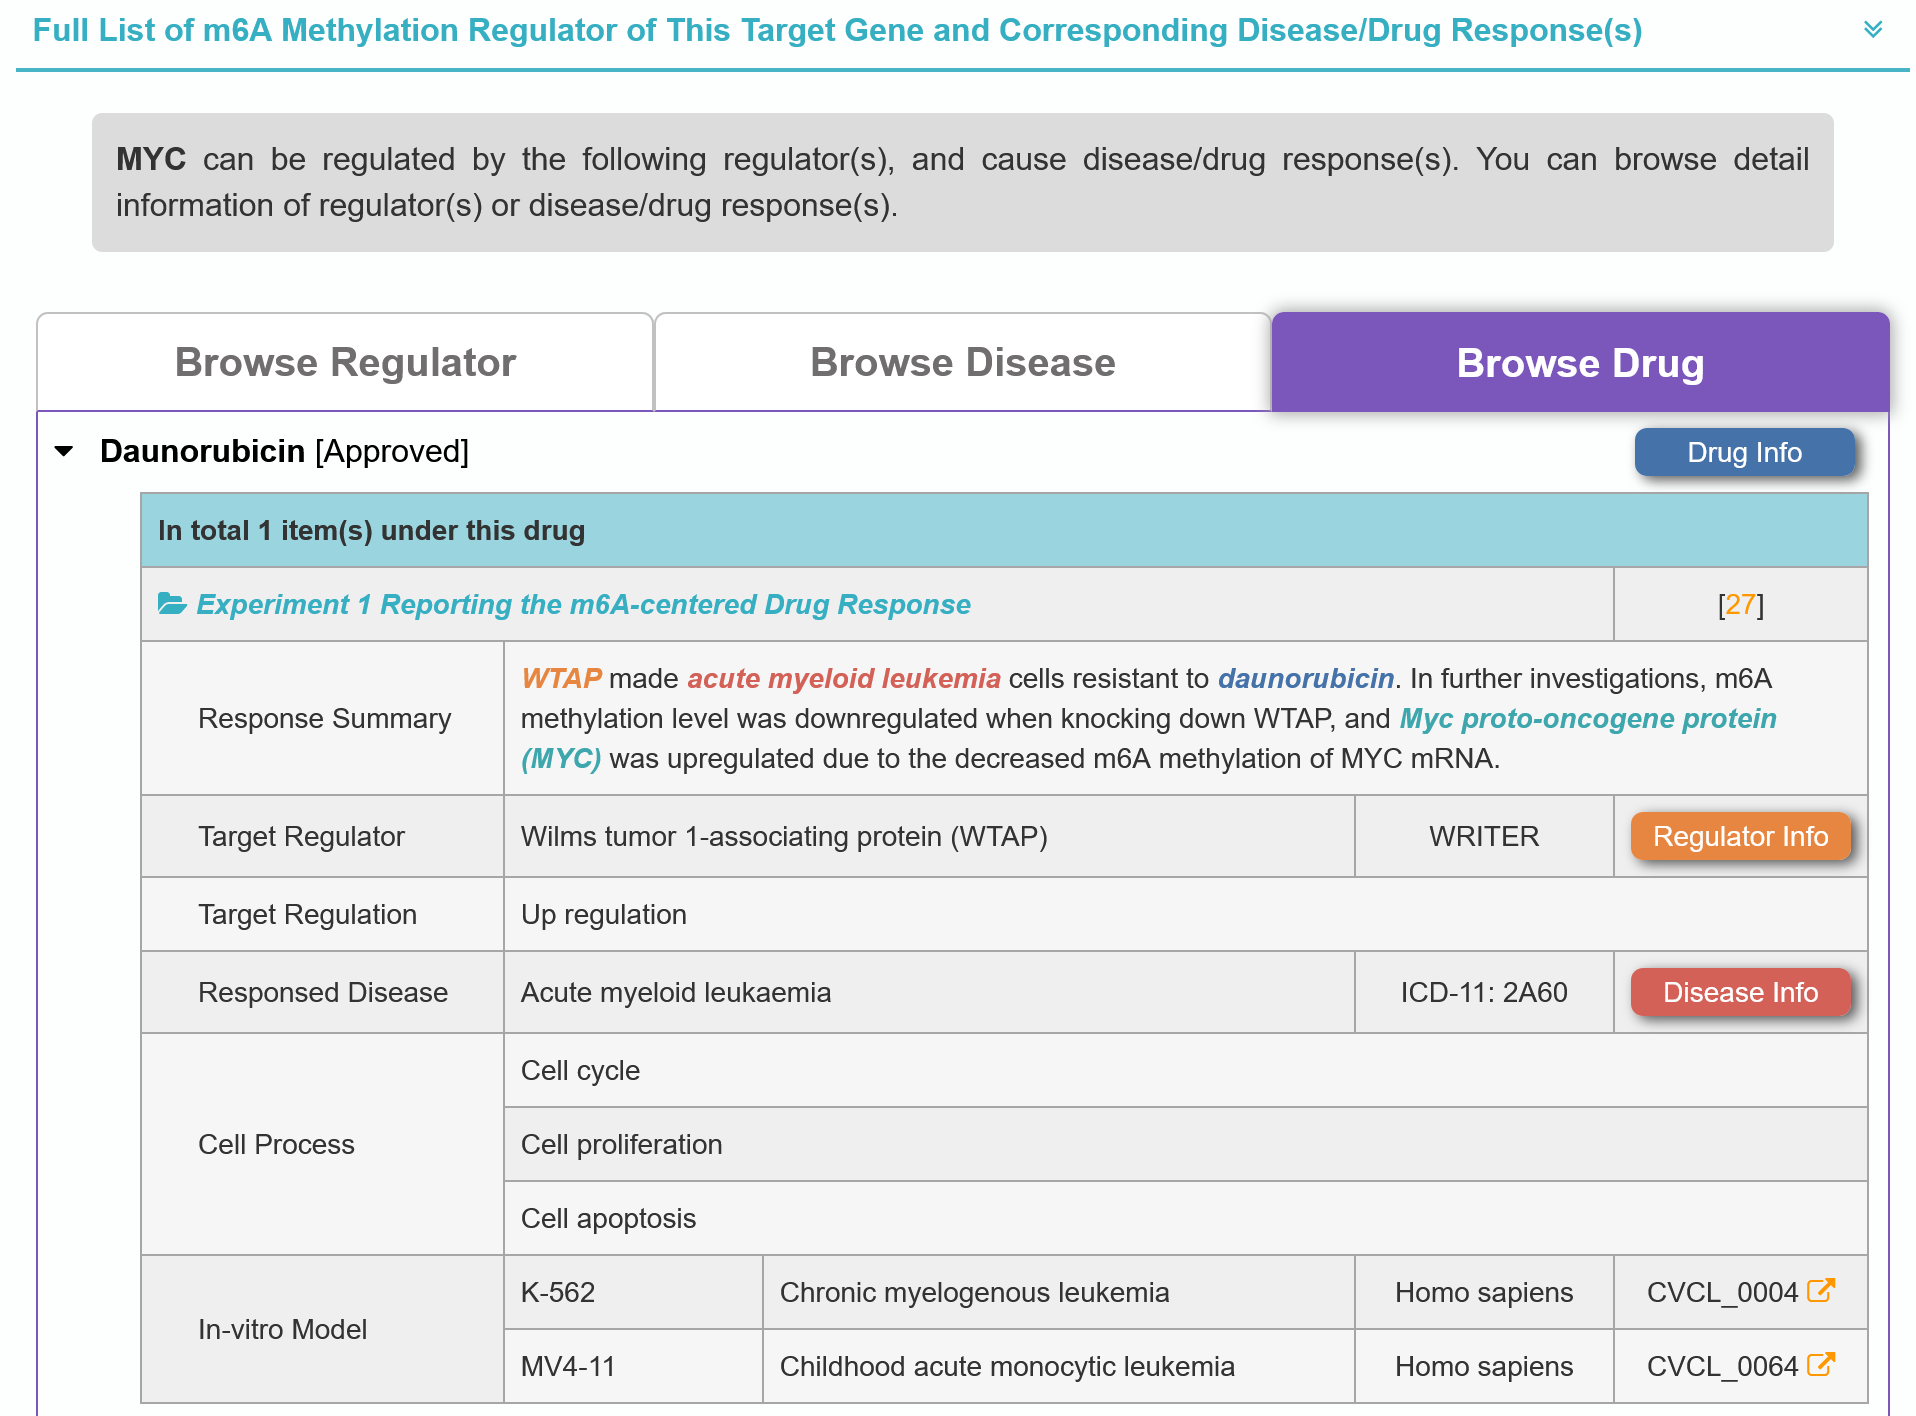Follow the daunorubicin link in summary
Viewport: 1916px width, 1416px height.
coord(1305,679)
